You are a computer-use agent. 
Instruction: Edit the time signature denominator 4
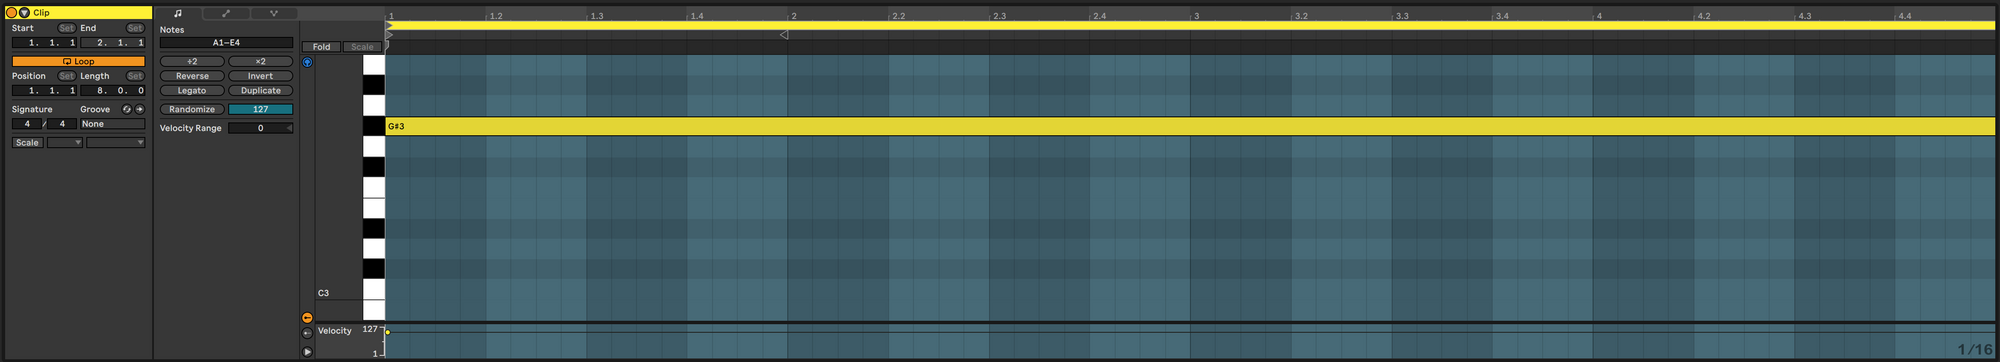62,124
